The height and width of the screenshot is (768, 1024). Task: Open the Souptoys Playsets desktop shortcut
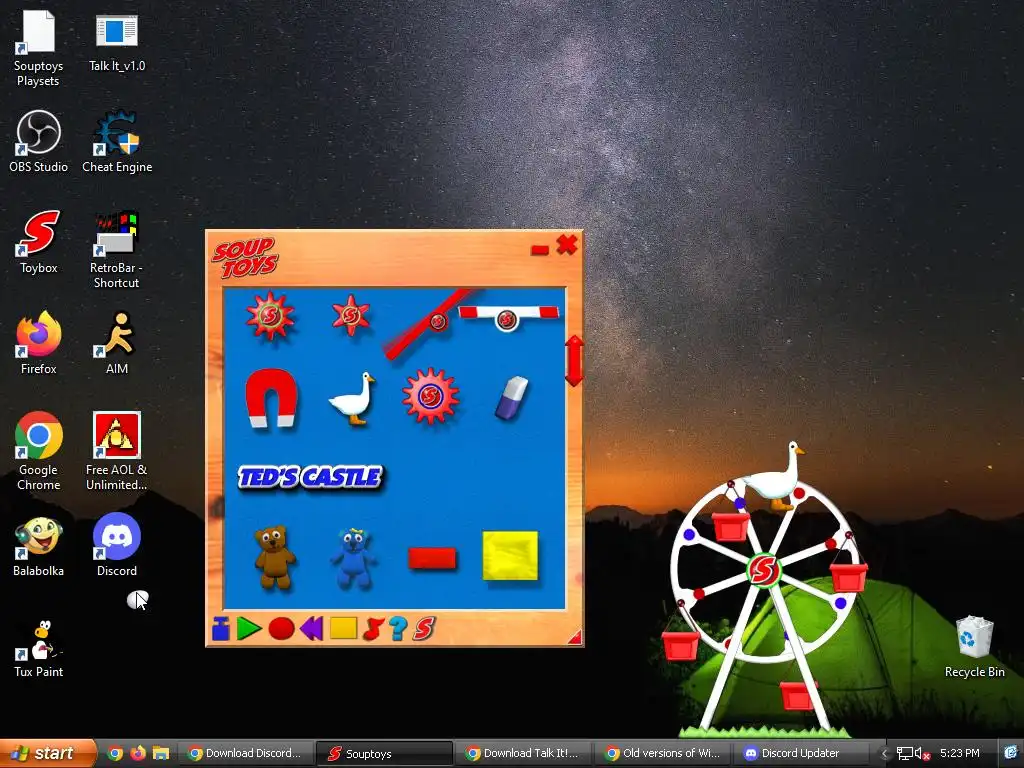pos(38,46)
